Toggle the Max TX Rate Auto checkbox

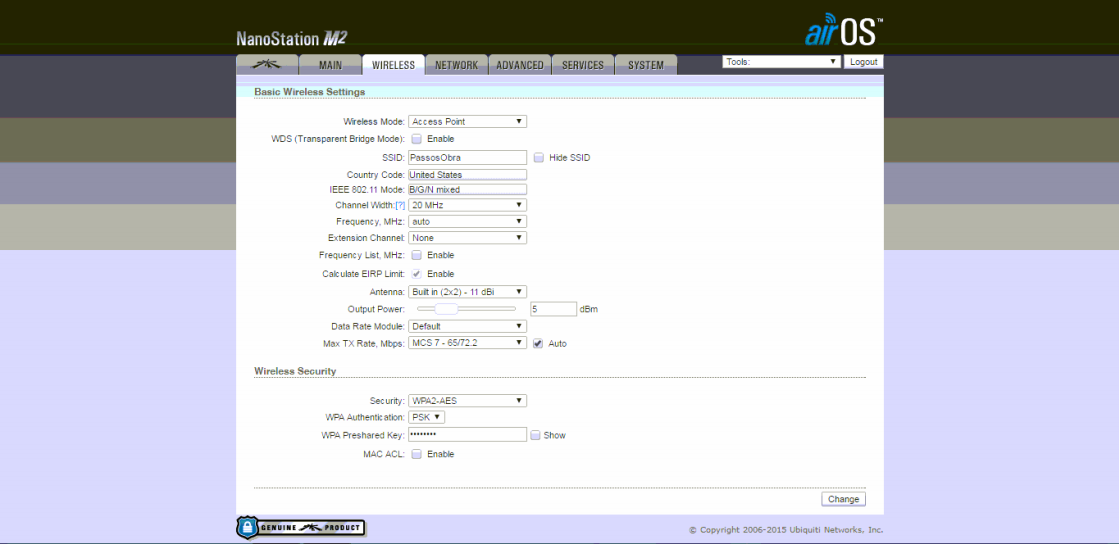539,343
